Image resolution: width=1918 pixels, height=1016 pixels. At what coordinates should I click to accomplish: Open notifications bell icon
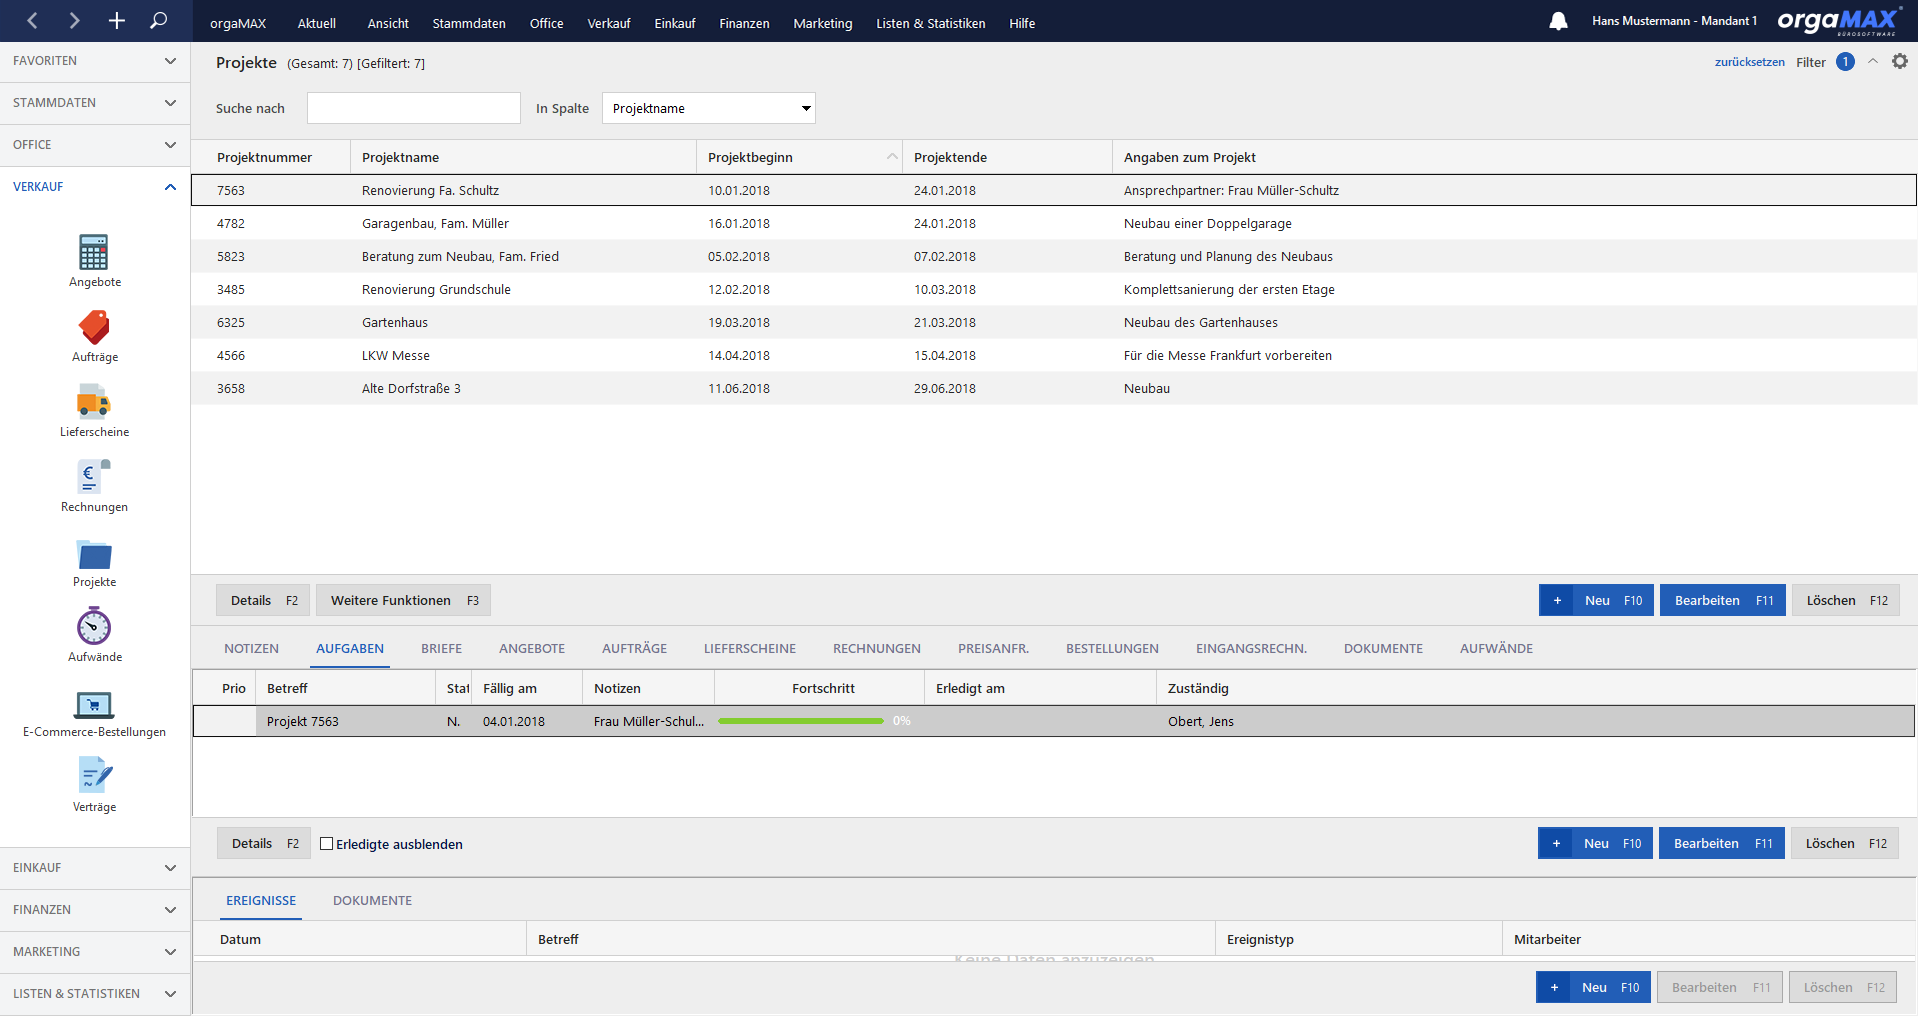(x=1558, y=21)
